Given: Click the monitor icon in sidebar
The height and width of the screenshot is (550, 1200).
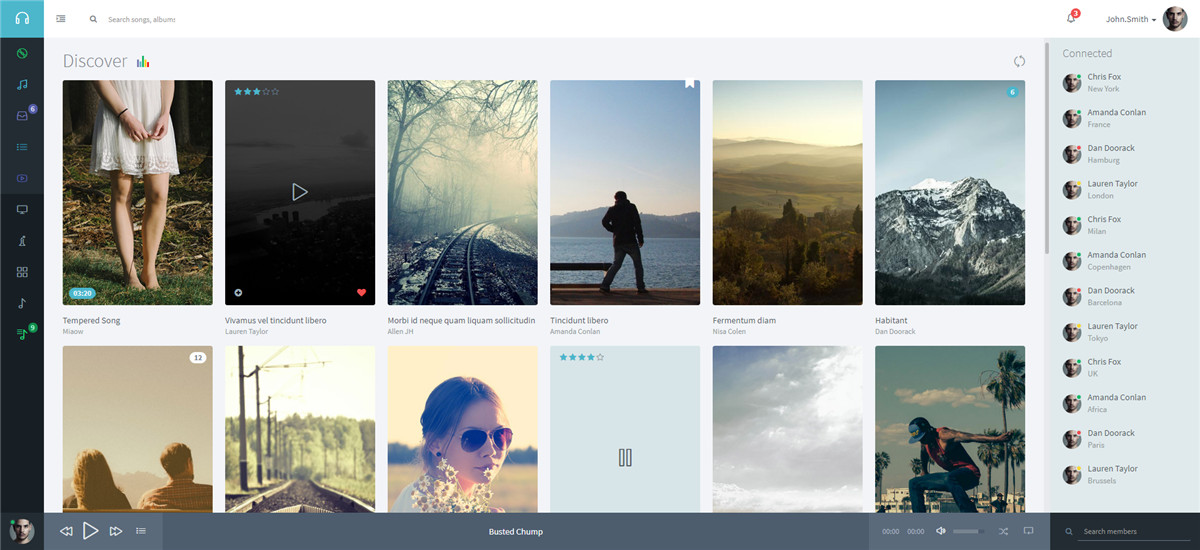Looking at the screenshot, I should (x=22, y=209).
